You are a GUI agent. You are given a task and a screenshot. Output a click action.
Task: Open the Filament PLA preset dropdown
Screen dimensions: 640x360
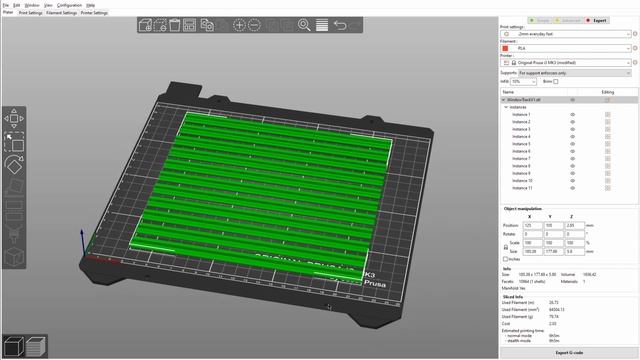click(x=566, y=48)
